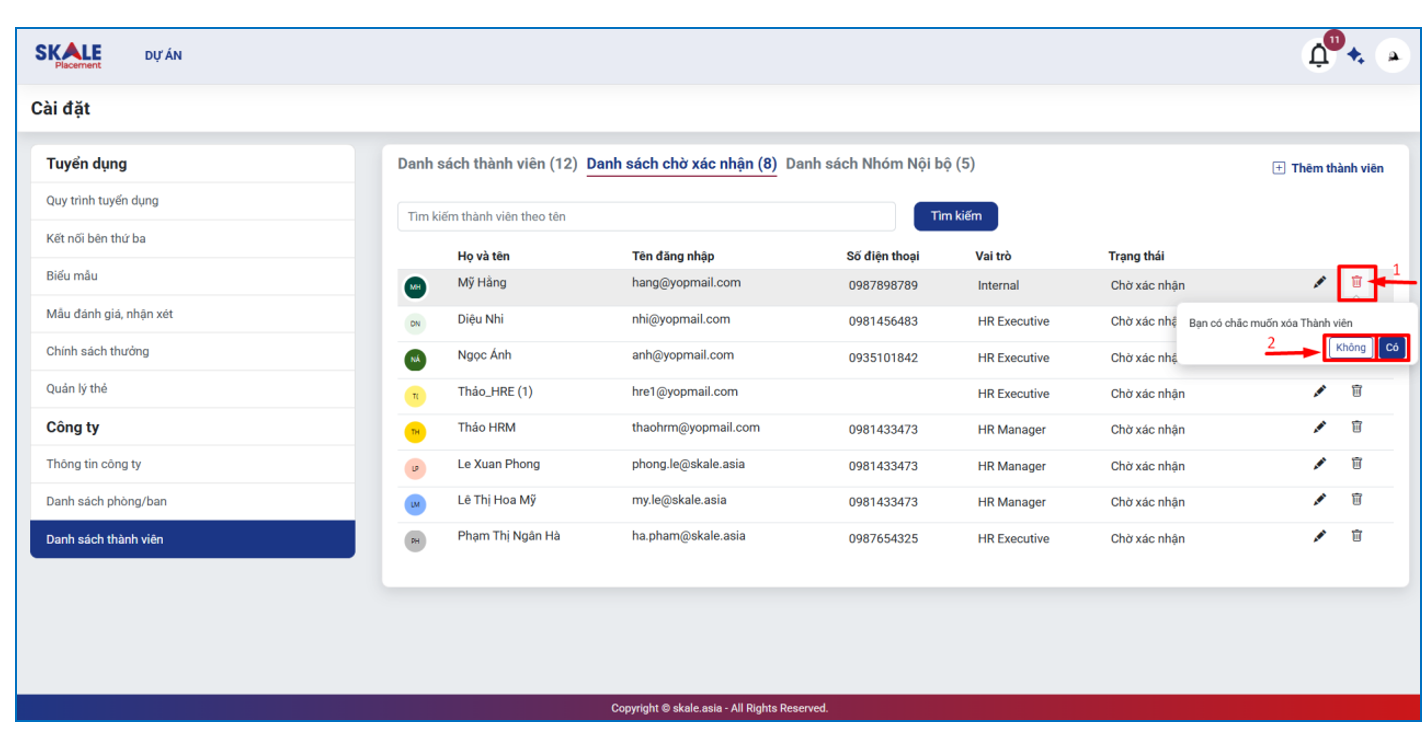
Task: Open the user profile avatar menu
Action: (x=1392, y=56)
